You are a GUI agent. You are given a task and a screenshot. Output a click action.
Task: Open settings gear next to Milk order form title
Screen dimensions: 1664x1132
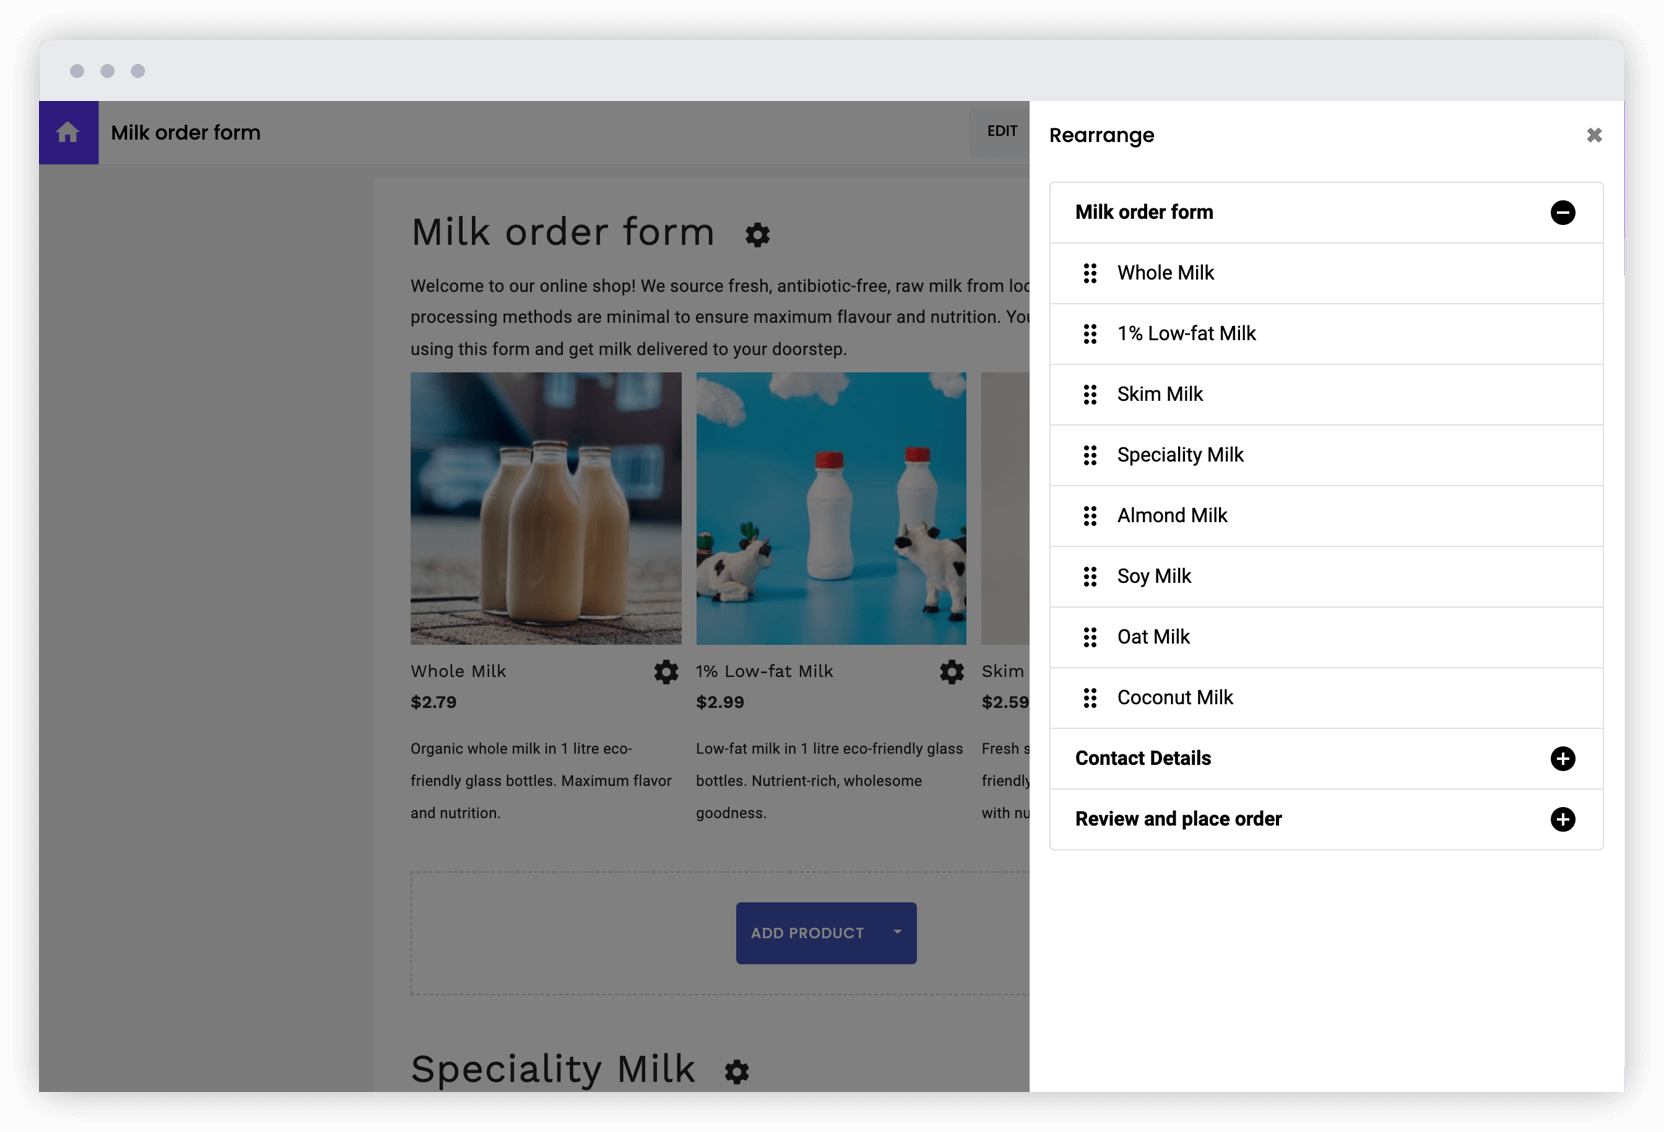tap(757, 234)
